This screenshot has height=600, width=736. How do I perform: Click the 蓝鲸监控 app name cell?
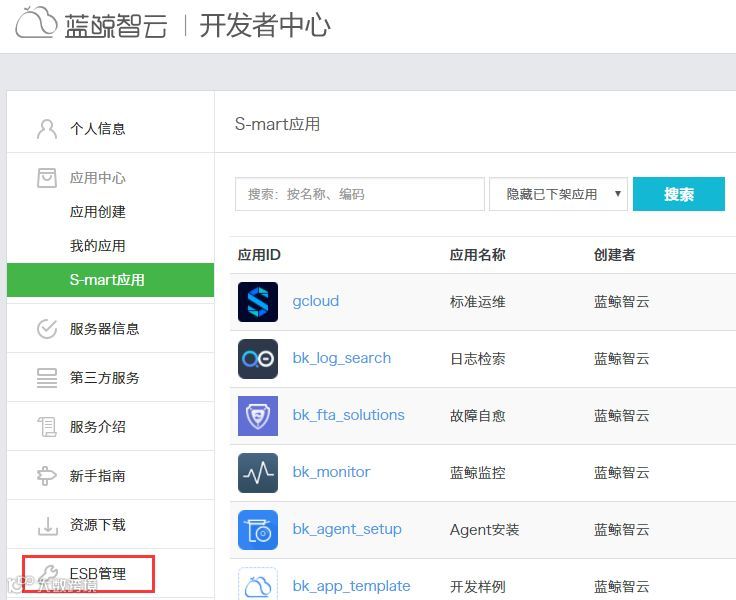(477, 473)
